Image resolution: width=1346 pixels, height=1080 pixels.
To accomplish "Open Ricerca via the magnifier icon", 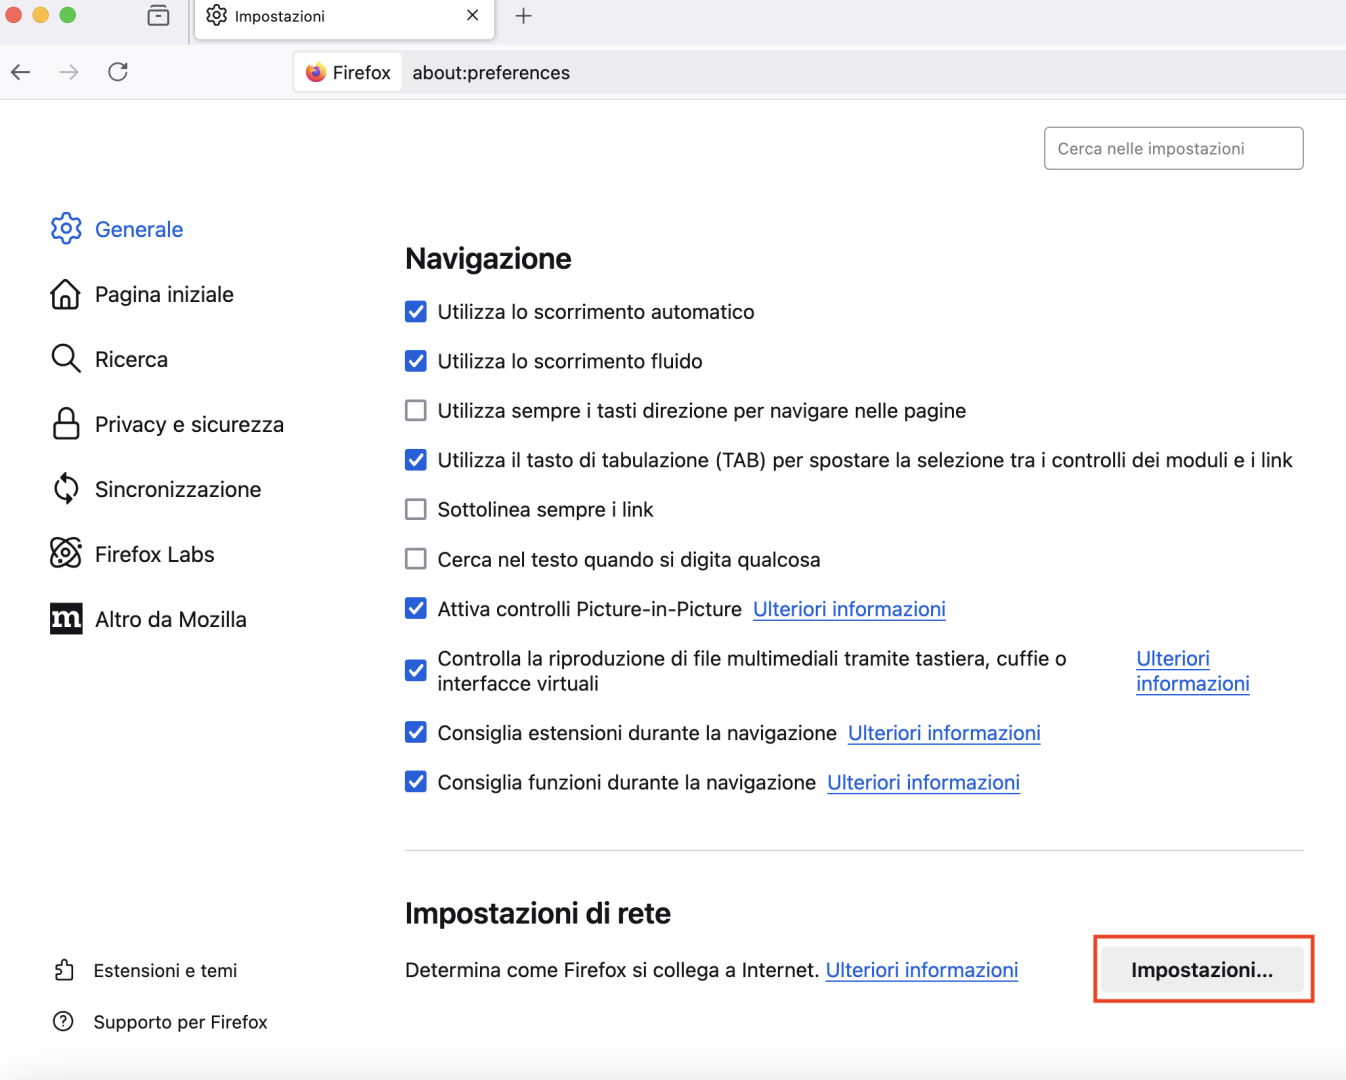I will 64,358.
